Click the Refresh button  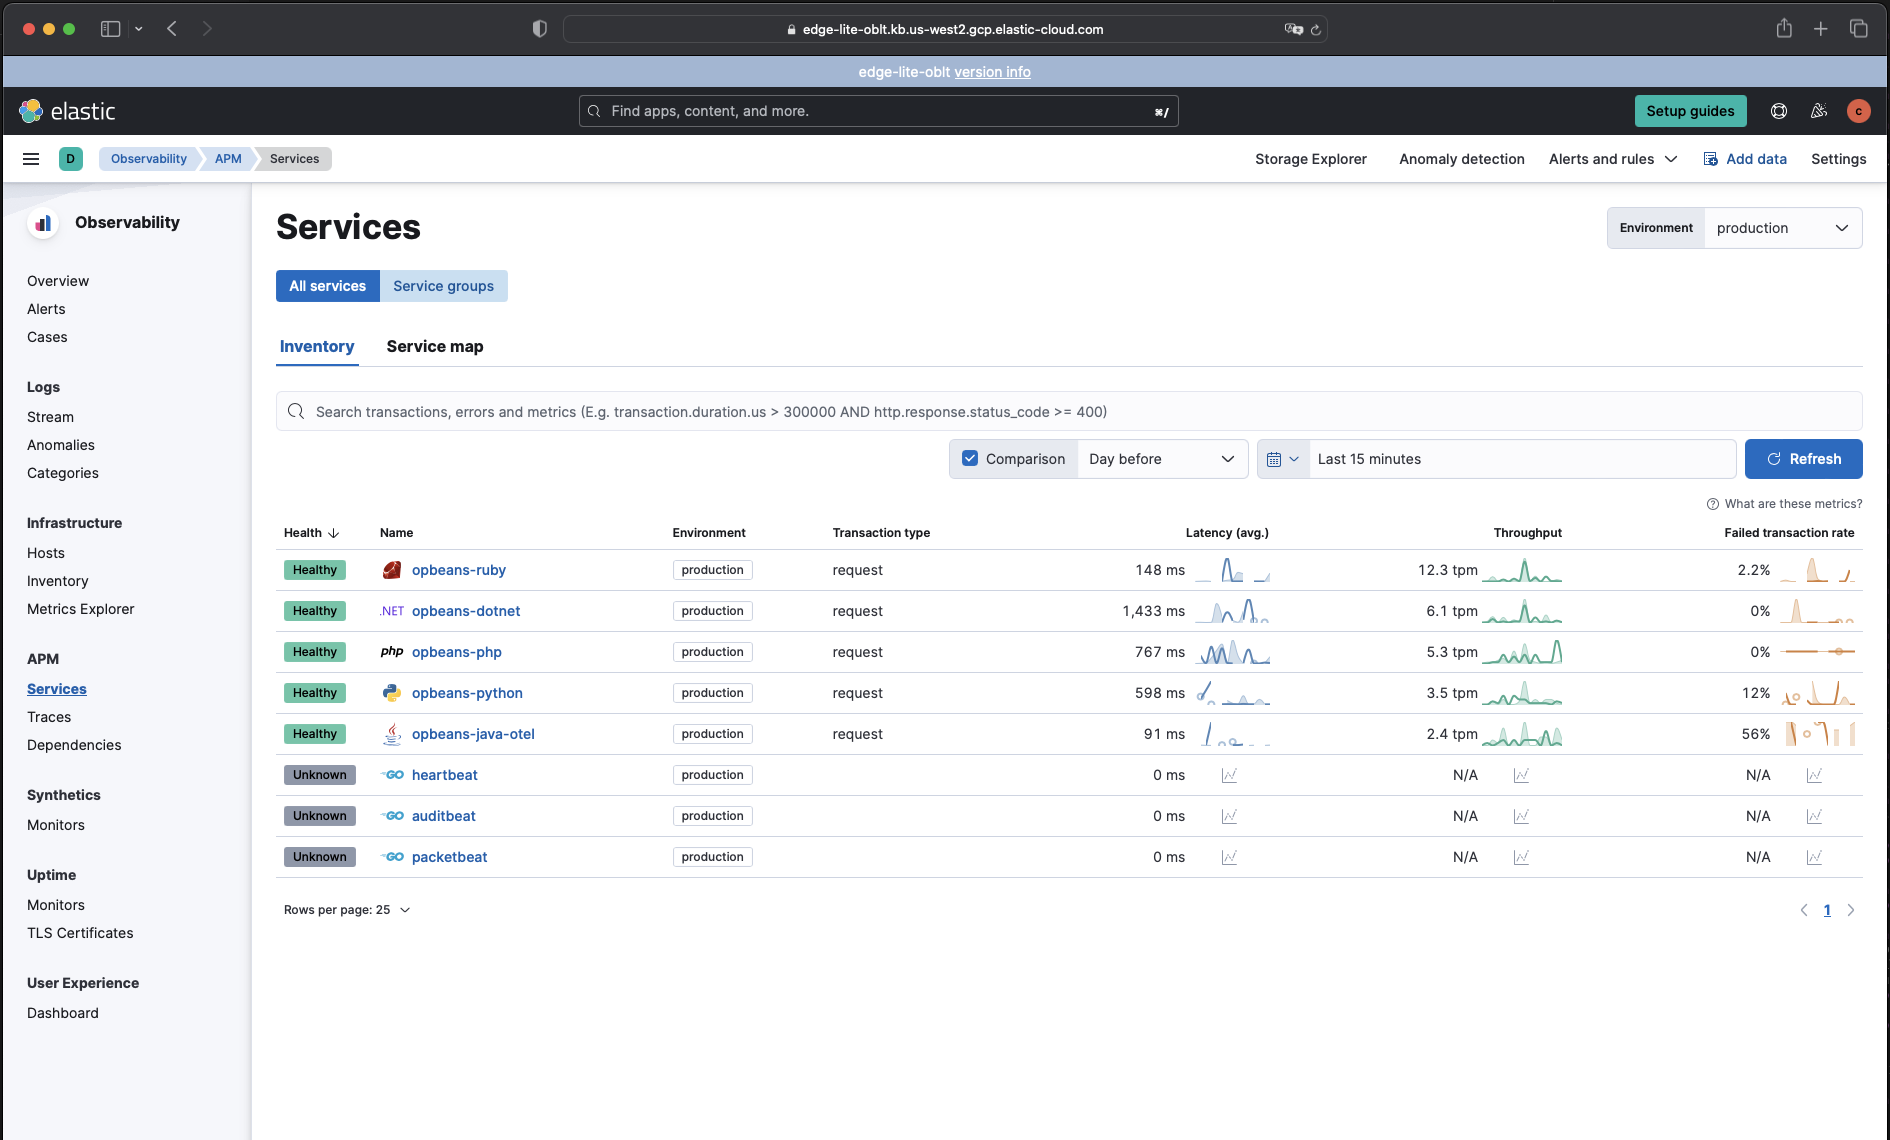pos(1803,459)
